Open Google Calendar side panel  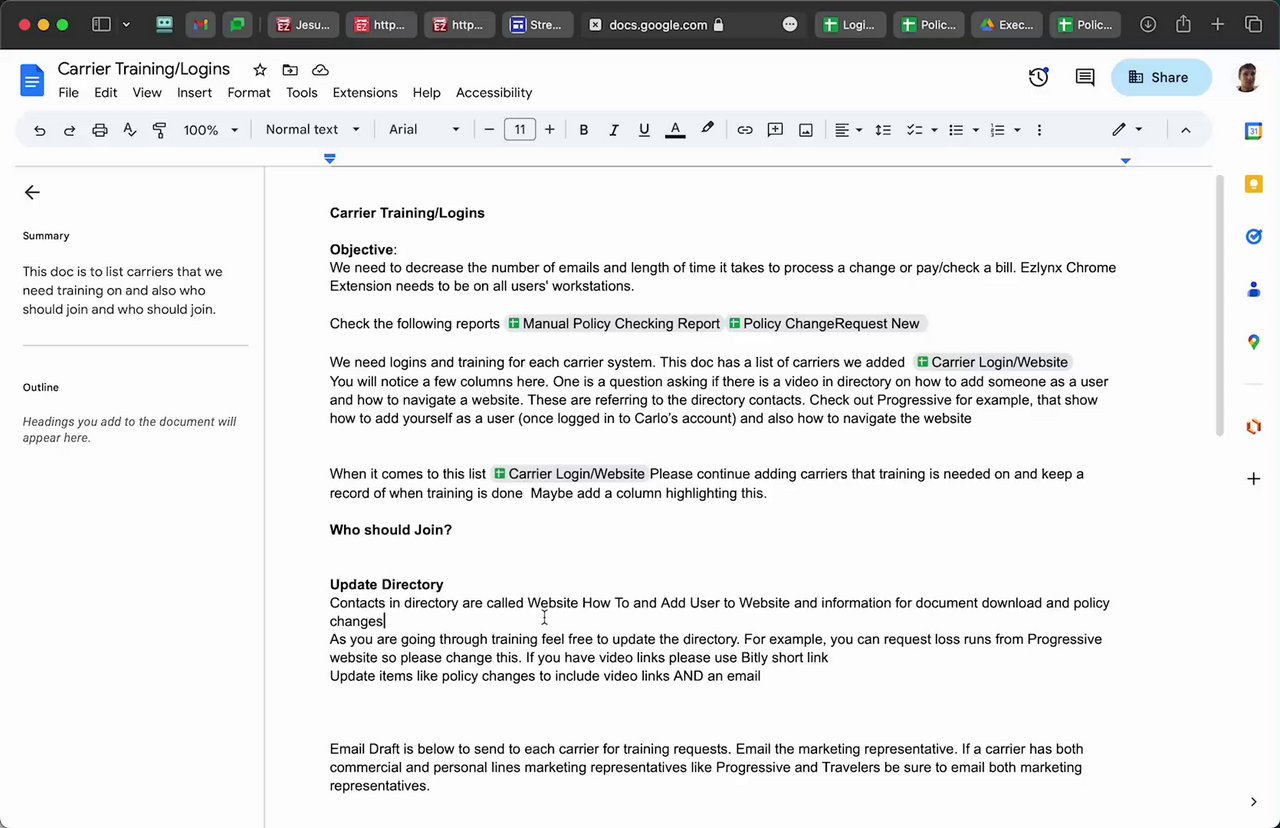click(x=1253, y=131)
